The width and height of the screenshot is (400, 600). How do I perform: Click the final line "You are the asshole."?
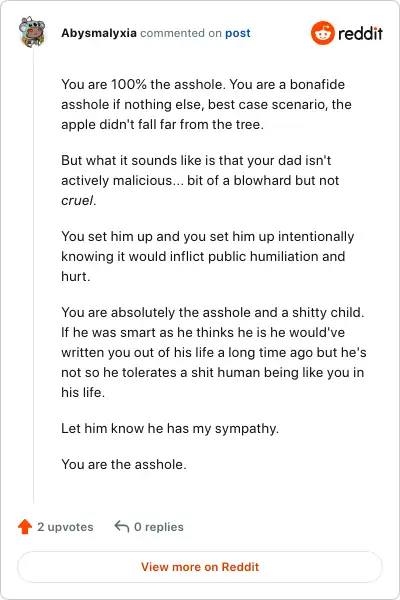(124, 465)
